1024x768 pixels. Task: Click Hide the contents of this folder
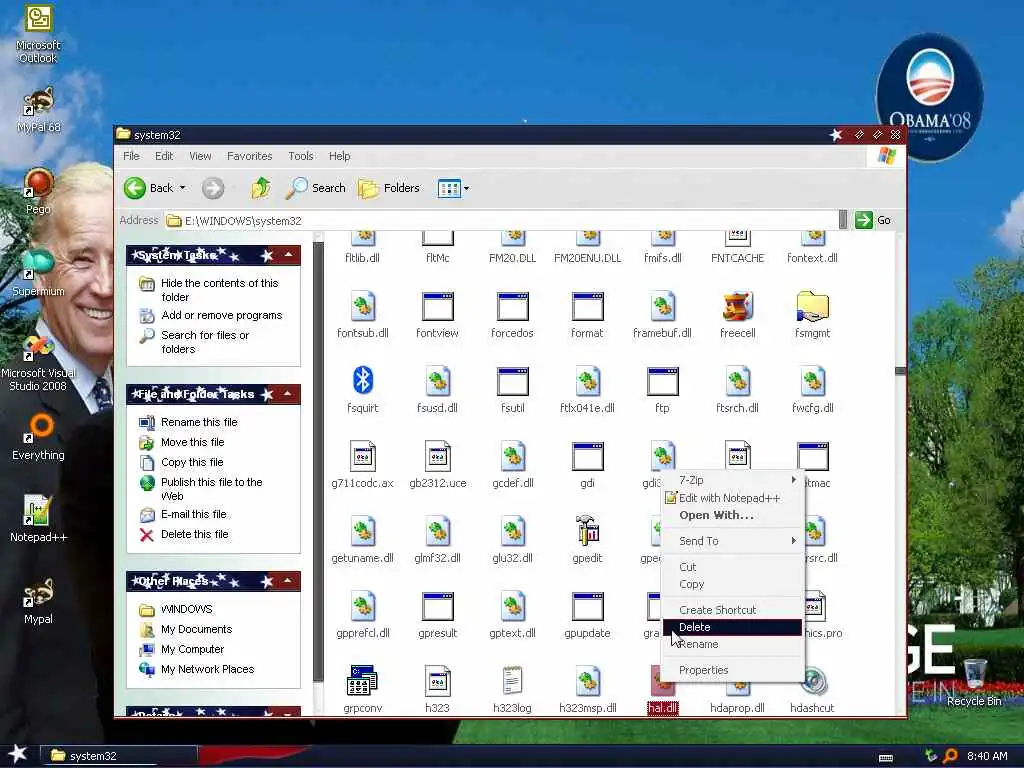(219, 290)
